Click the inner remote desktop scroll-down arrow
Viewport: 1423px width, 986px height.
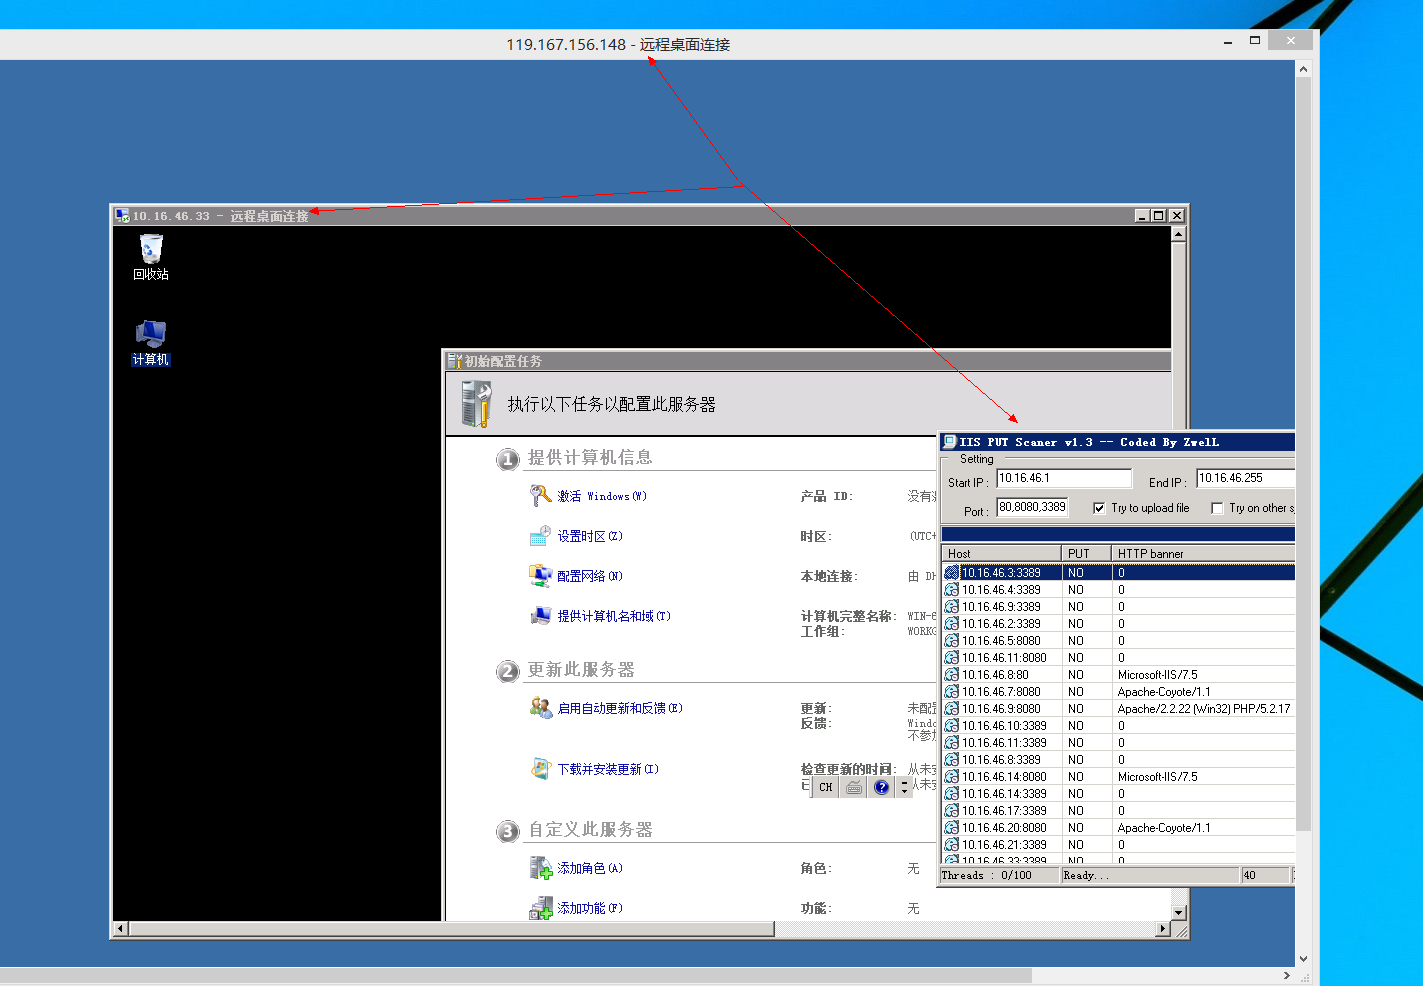1178,912
